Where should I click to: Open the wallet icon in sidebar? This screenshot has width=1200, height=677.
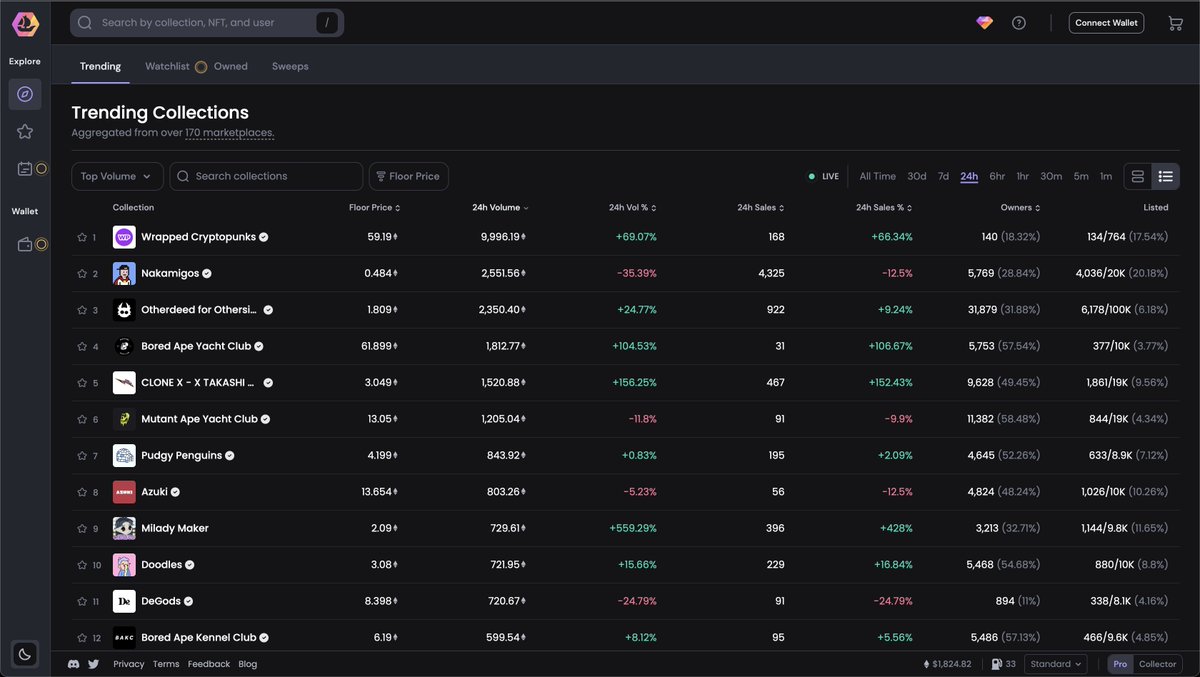pyautogui.click(x=25, y=244)
